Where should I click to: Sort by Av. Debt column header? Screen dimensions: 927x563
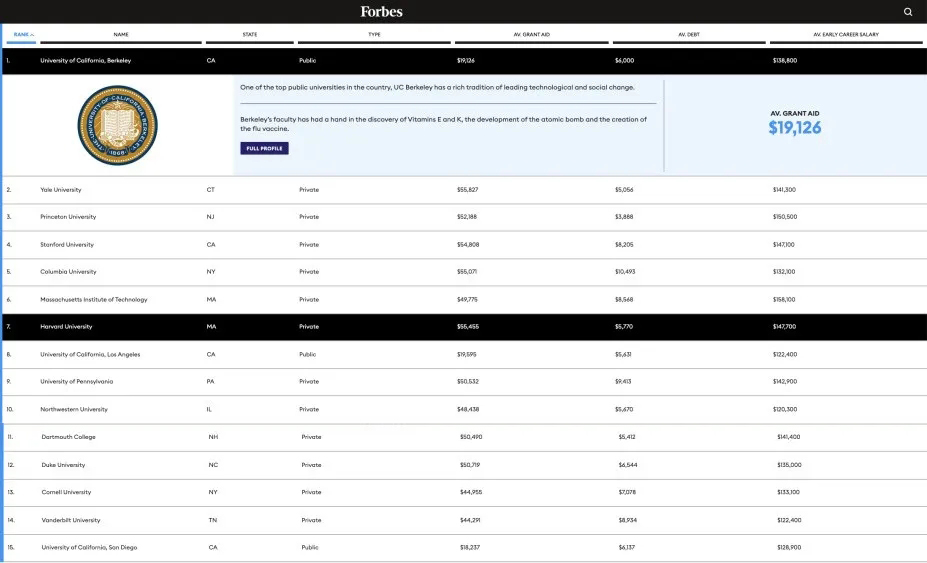tap(688, 34)
